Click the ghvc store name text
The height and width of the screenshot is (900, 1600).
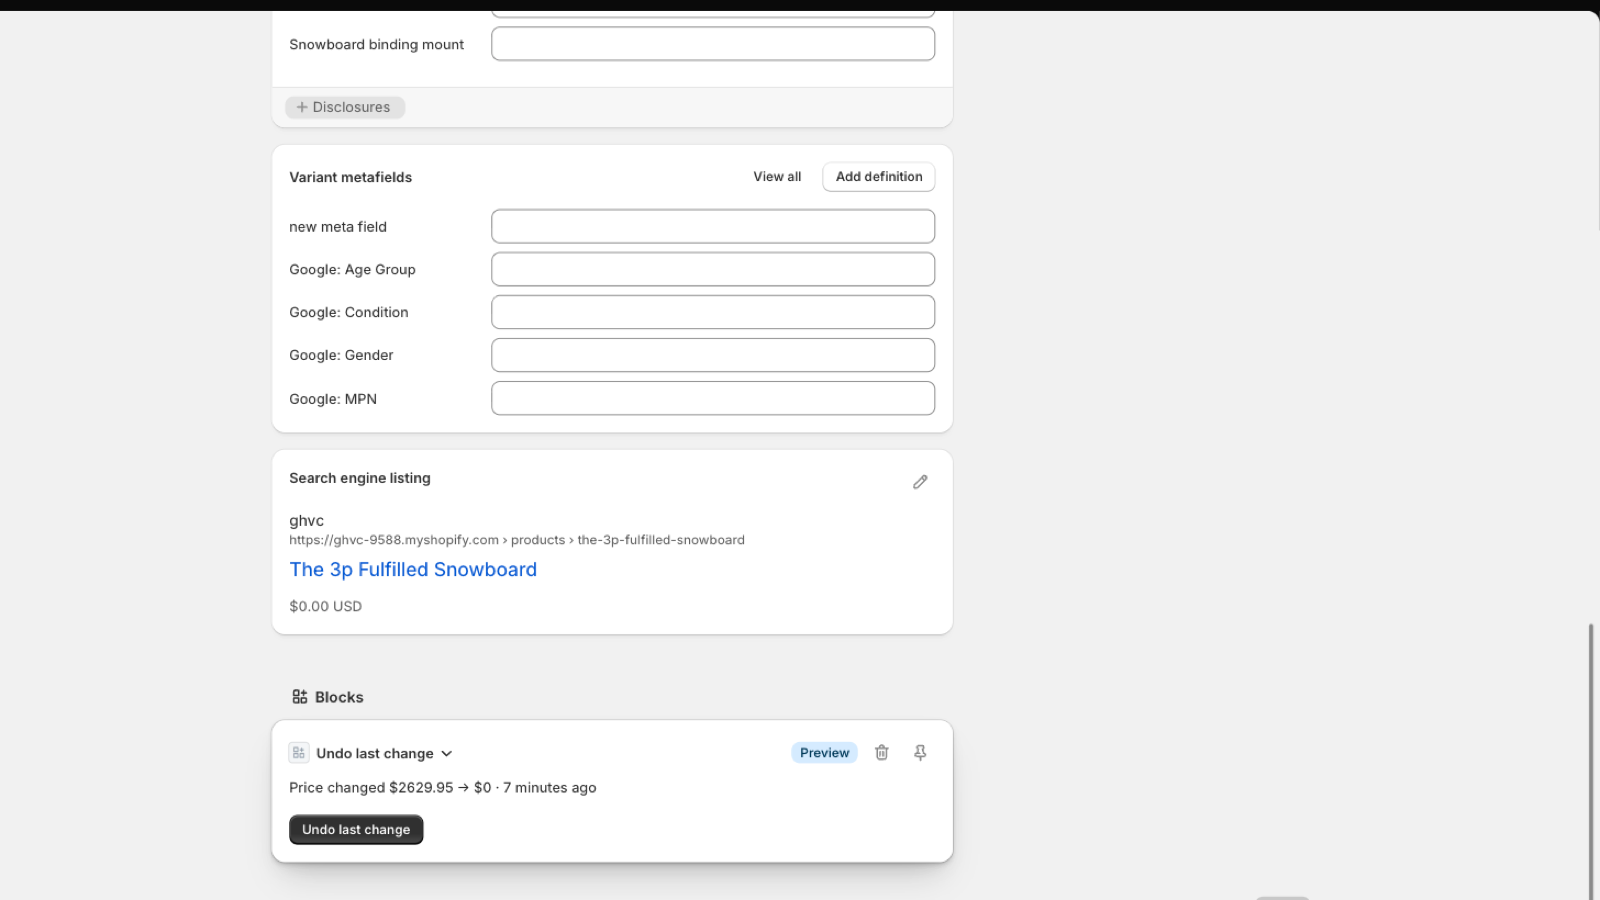click(x=306, y=521)
